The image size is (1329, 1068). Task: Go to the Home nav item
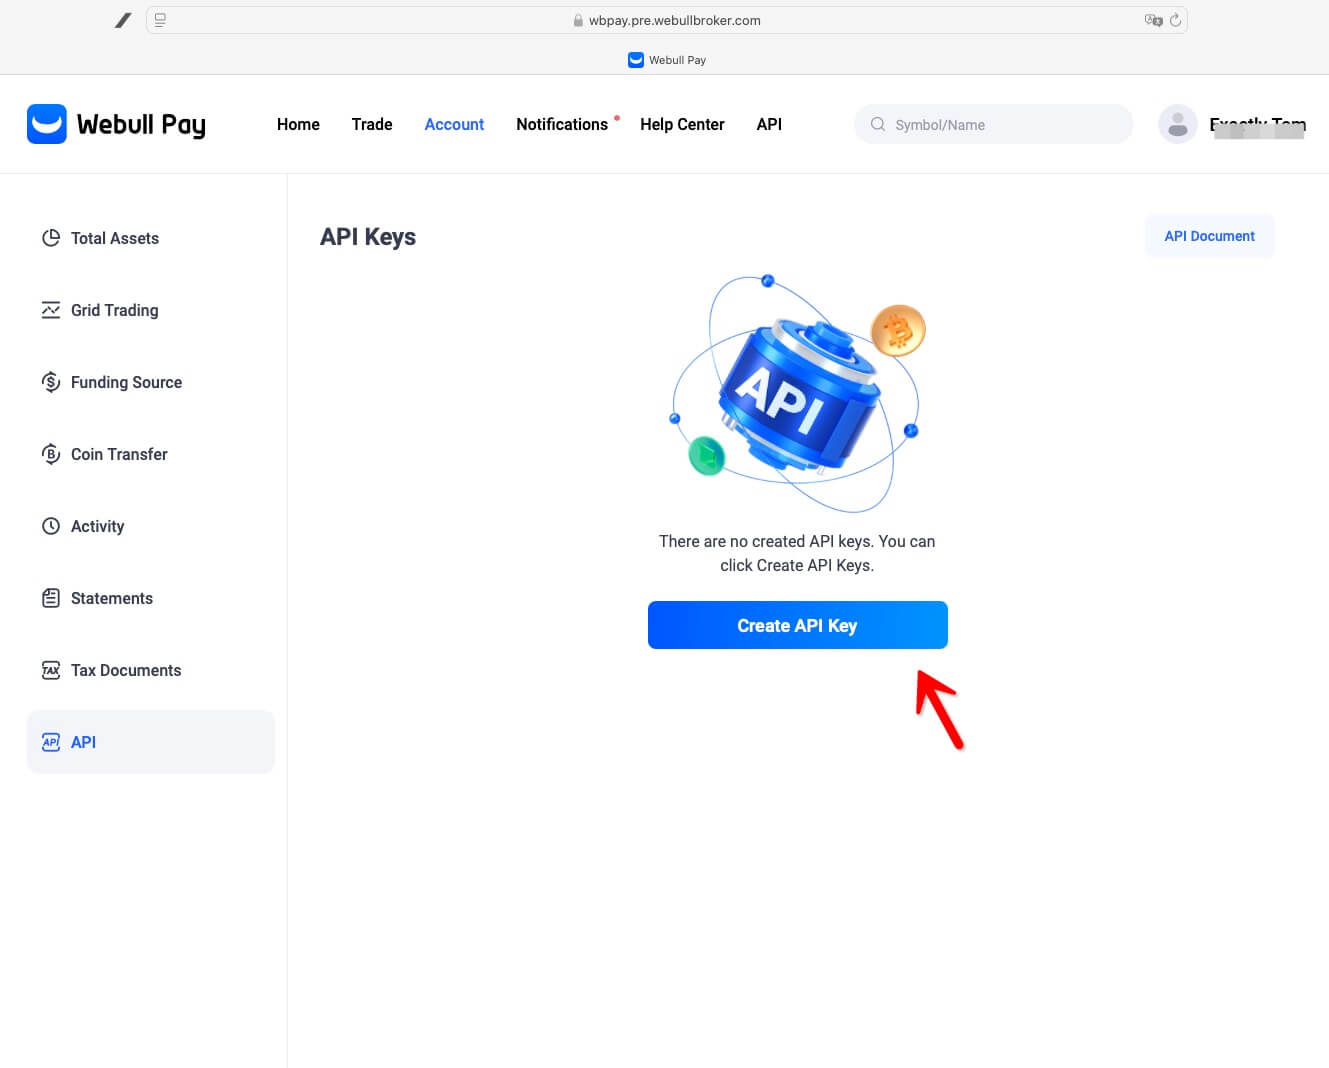(x=298, y=124)
